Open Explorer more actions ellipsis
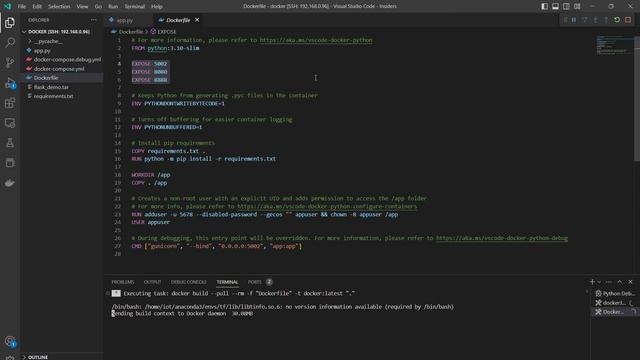 point(93,20)
